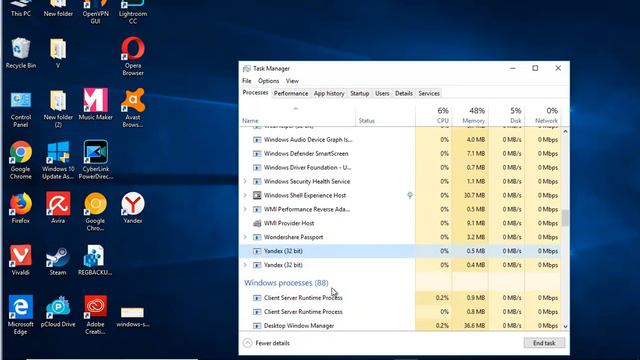Select the Avira desktop icon
The height and width of the screenshot is (360, 640).
coord(58,208)
